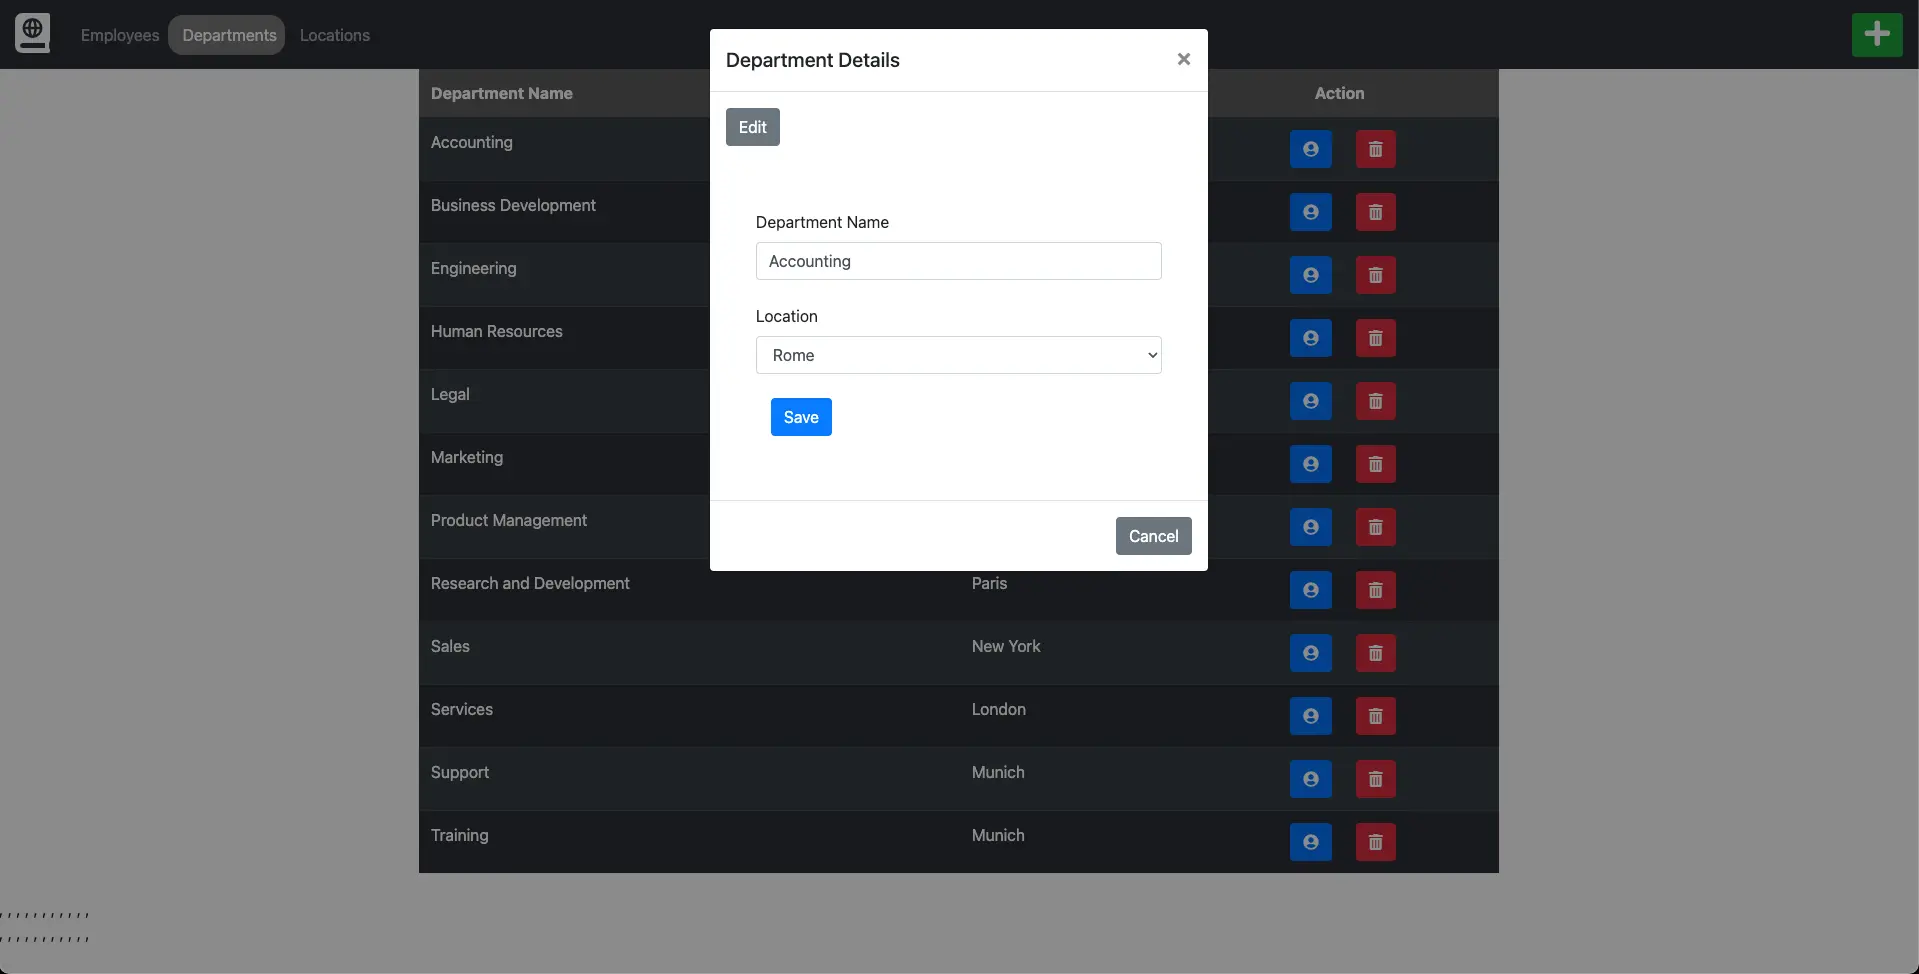
Task: Delete the Human Resources department
Action: 1375,339
